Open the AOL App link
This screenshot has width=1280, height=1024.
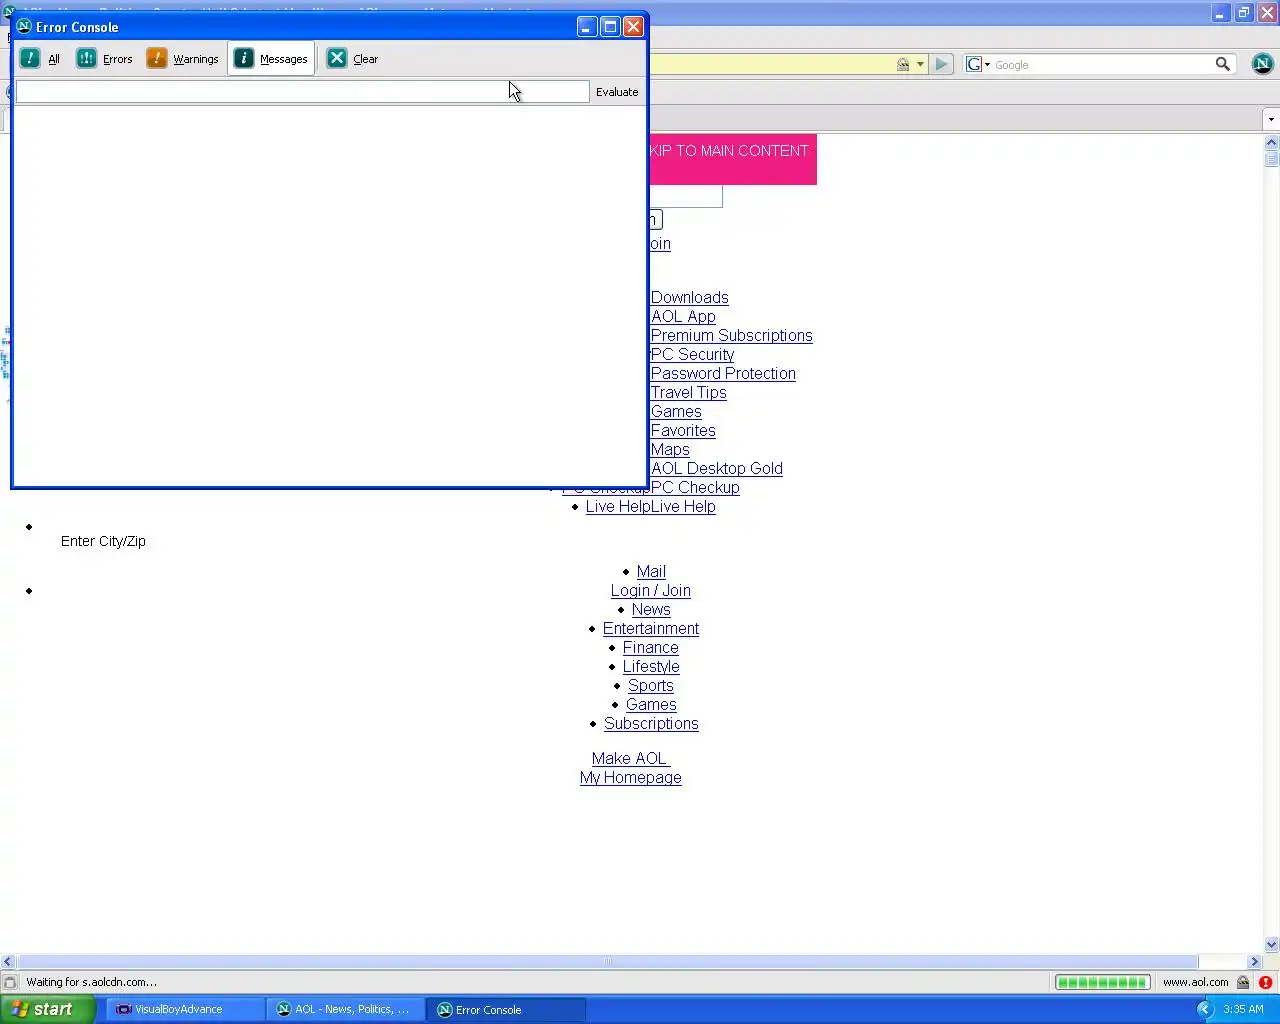click(x=683, y=317)
